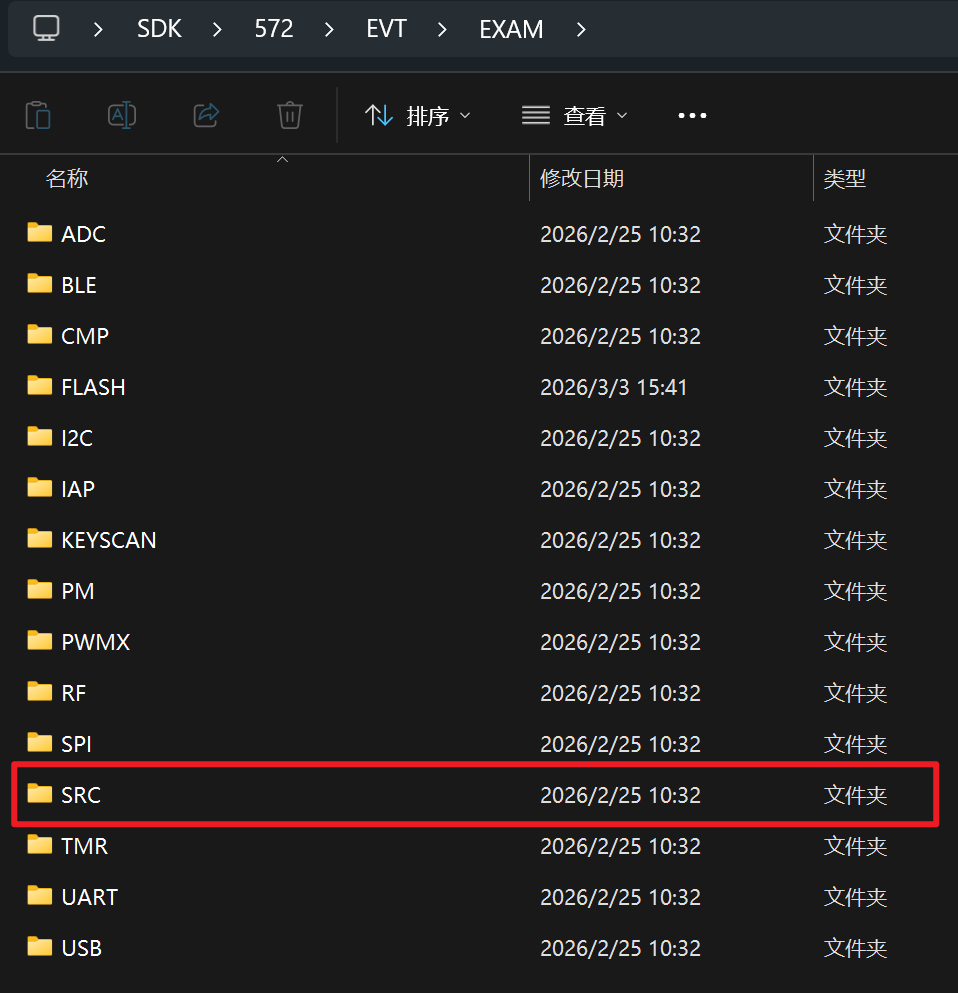This screenshot has height=993, width=958.
Task: Click the Share toolbar icon
Action: point(206,115)
